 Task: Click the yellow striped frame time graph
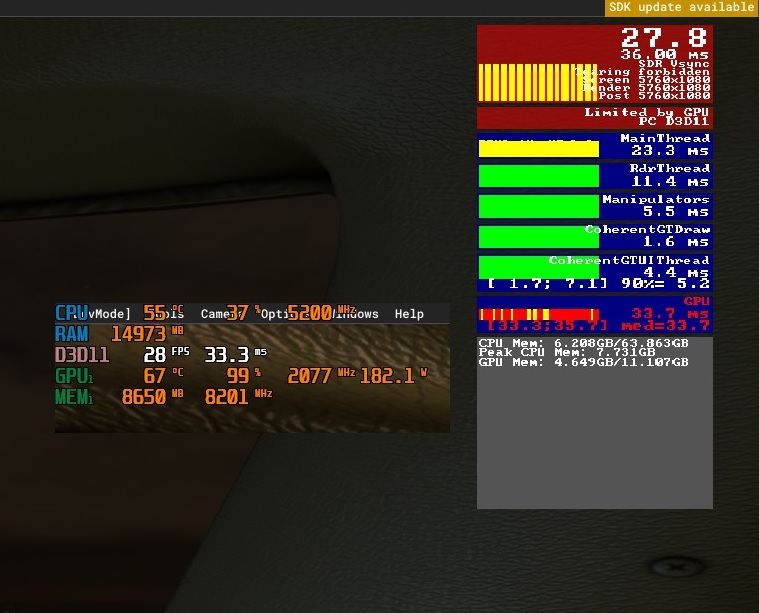(x=537, y=82)
